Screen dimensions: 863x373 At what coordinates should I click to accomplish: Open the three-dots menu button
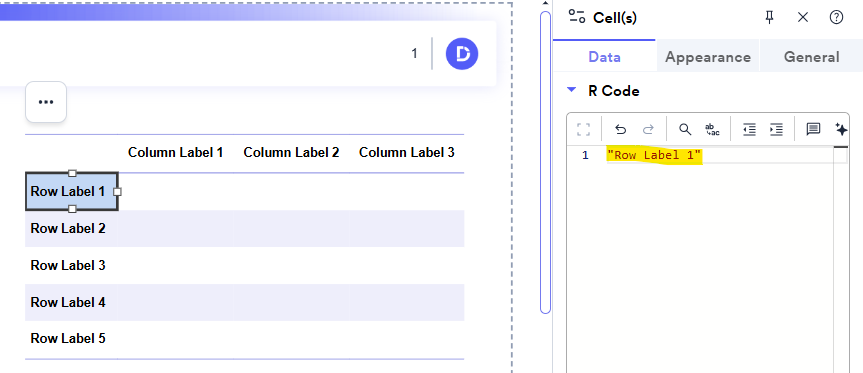46,102
